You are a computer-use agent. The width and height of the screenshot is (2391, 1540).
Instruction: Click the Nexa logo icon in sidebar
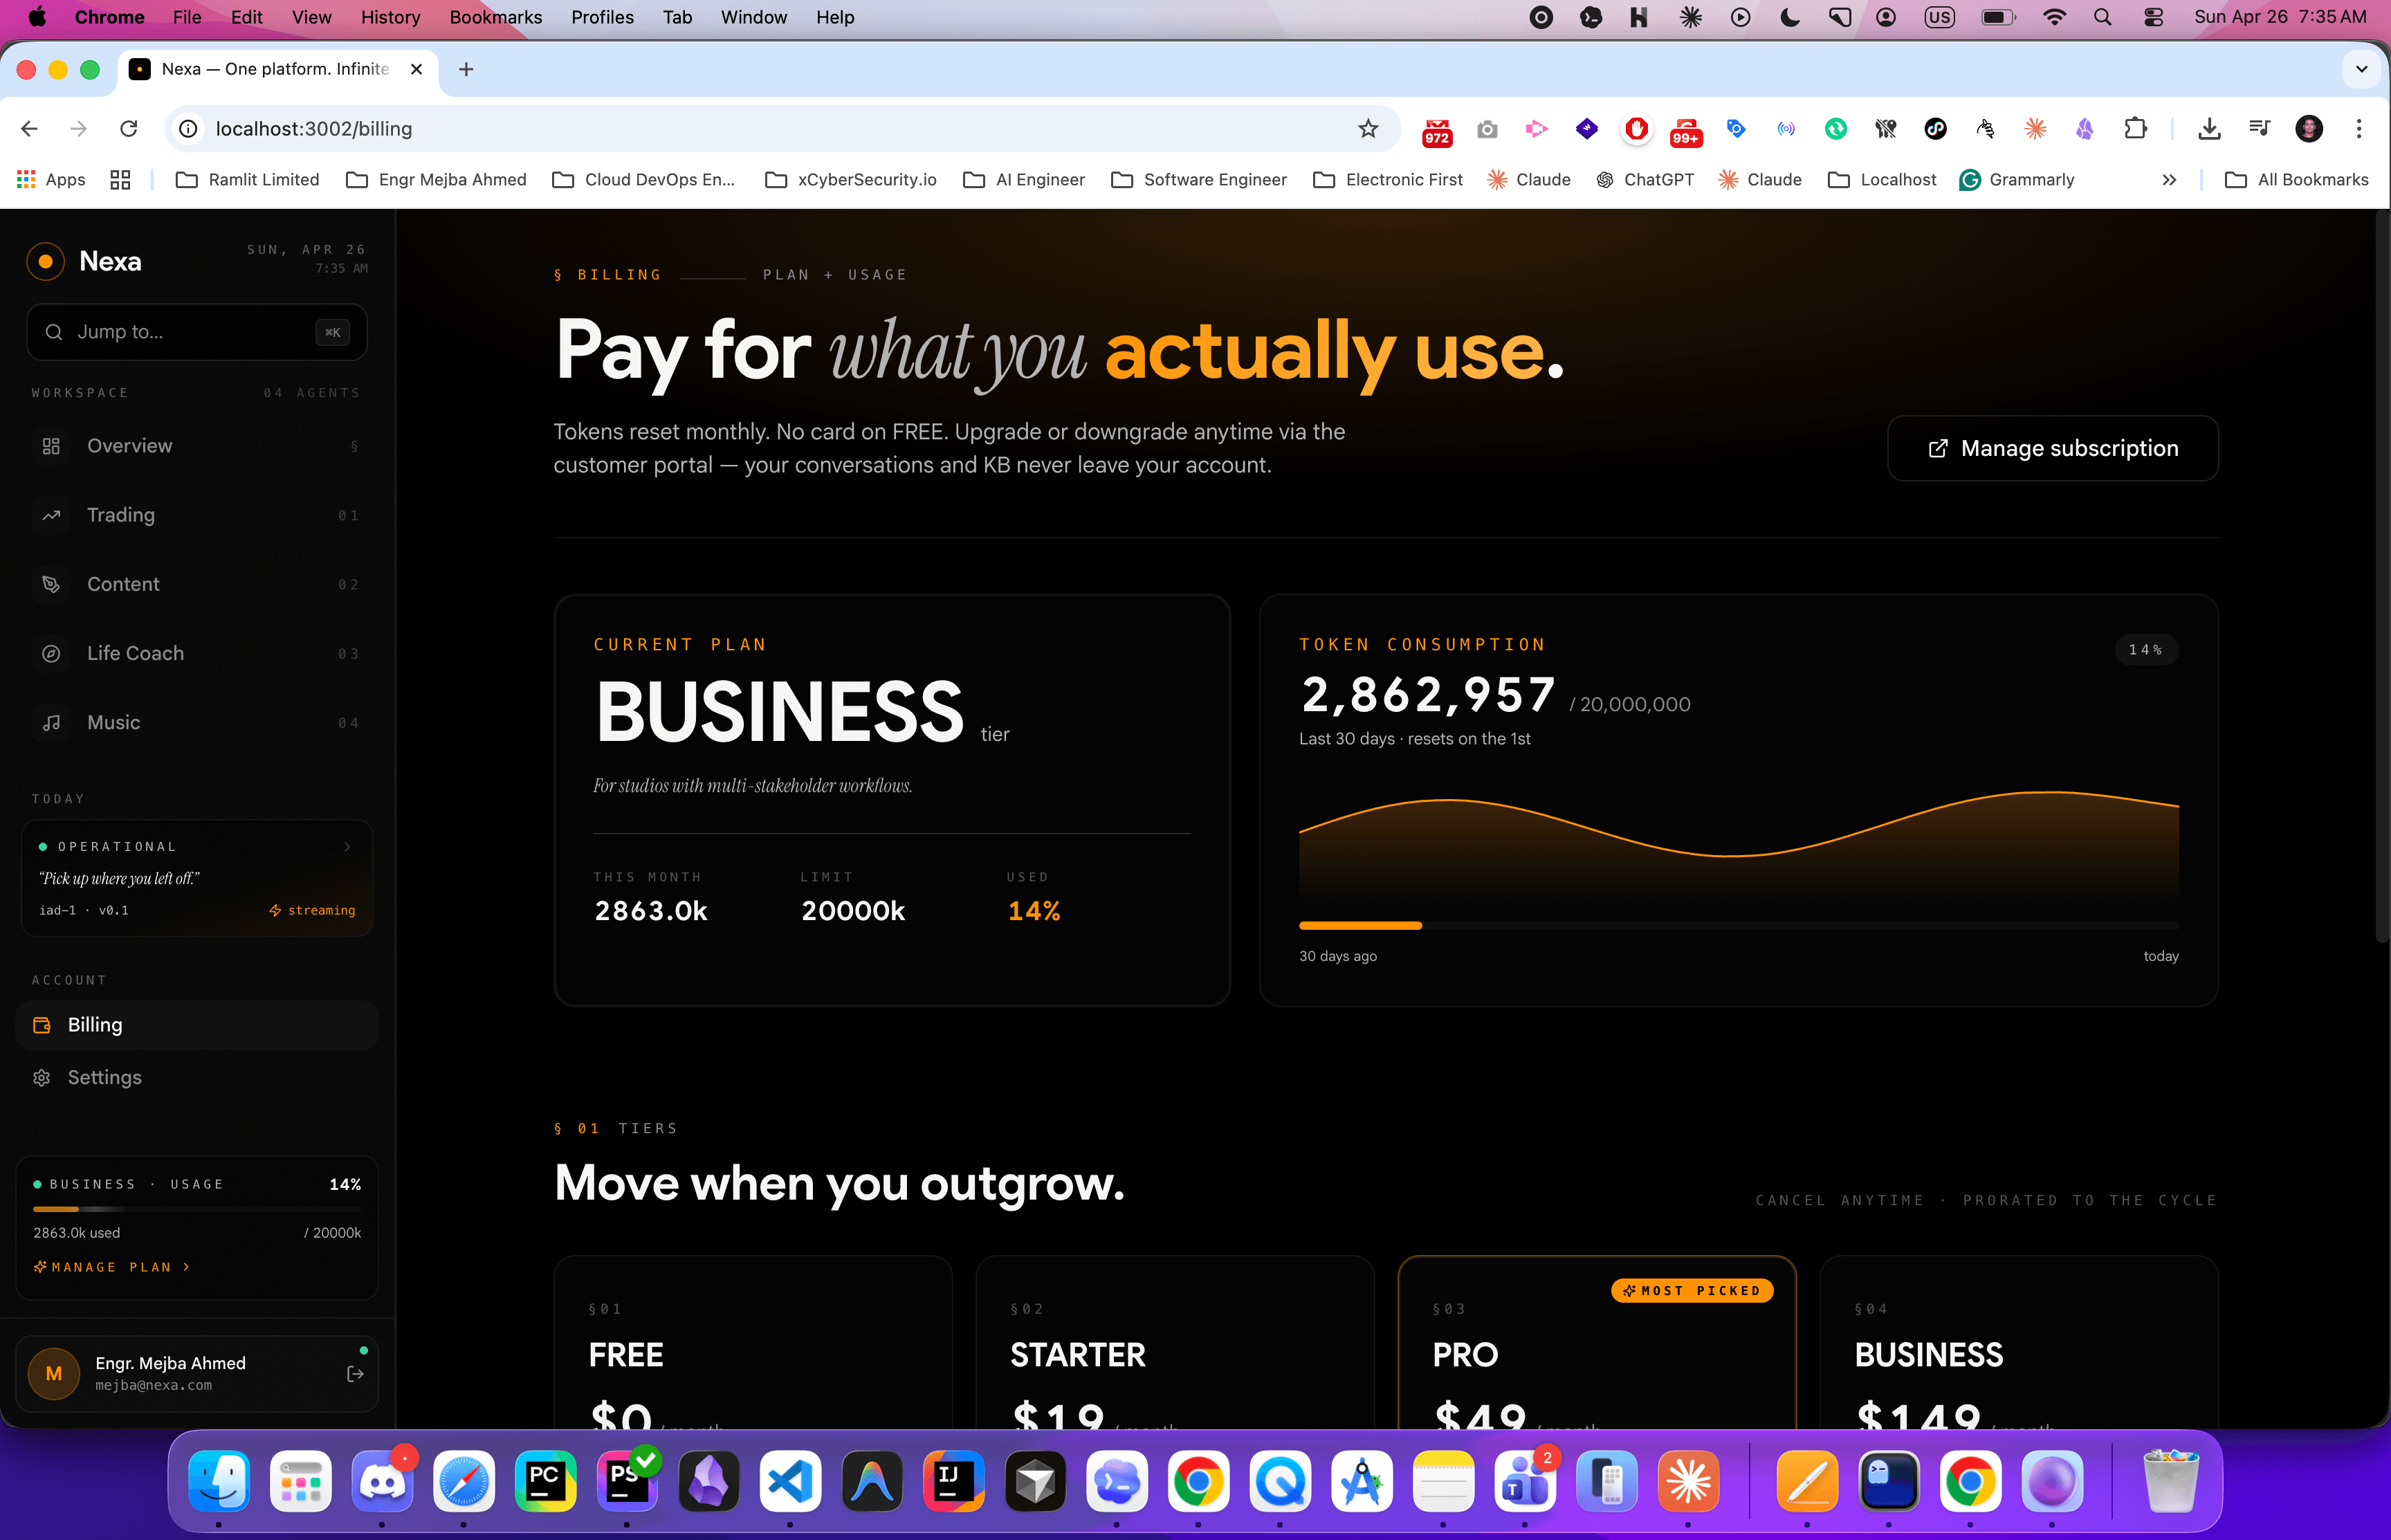pyautogui.click(x=45, y=261)
